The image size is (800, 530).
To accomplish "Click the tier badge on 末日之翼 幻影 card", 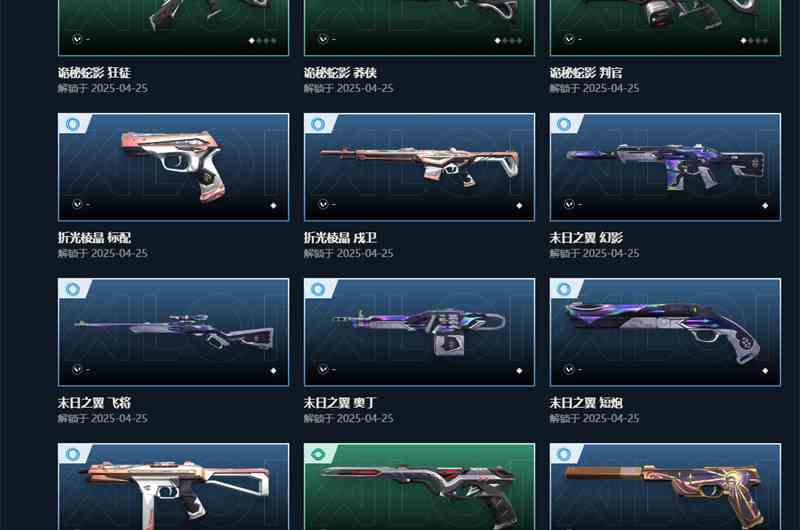I will [x=564, y=124].
